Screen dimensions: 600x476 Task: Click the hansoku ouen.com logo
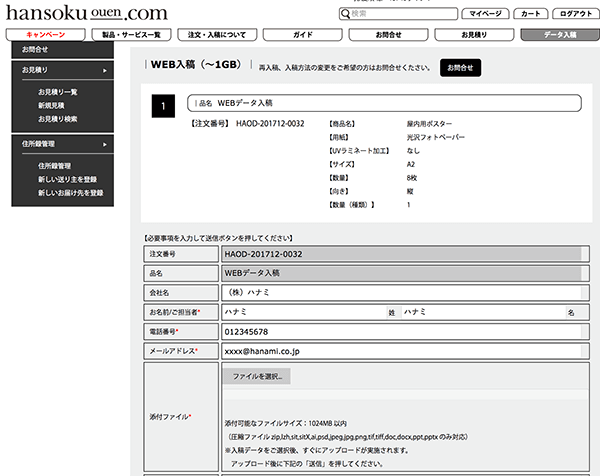pyautogui.click(x=85, y=13)
